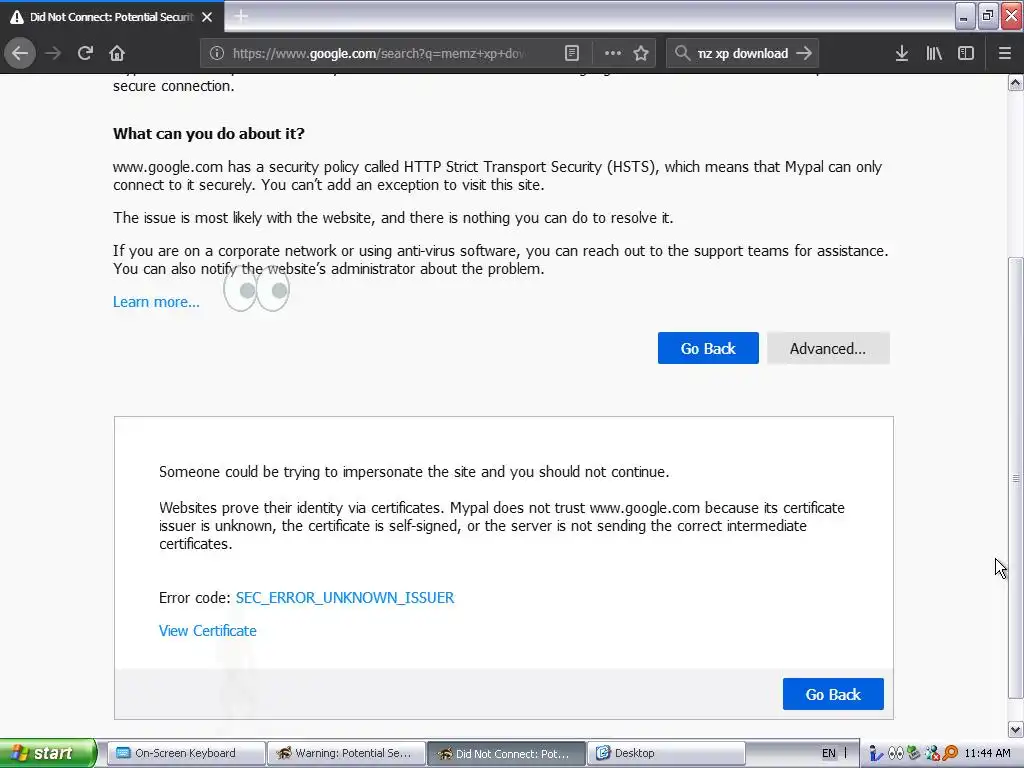Viewport: 1024px width, 768px height.
Task: Open page actions three-dot menu
Action: [613, 53]
